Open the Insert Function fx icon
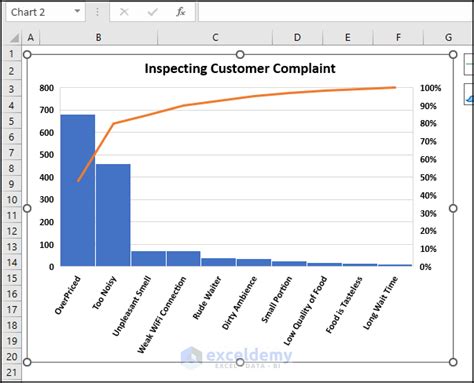This screenshot has height=383, width=474. 180,12
